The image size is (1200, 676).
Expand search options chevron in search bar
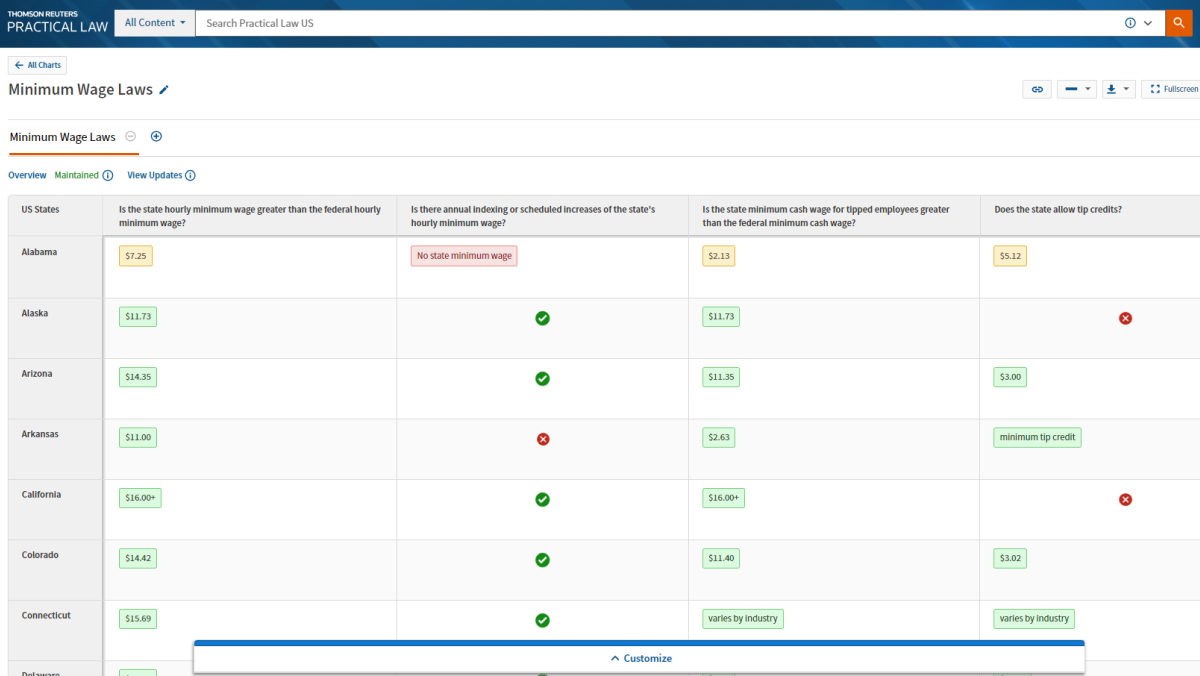(x=1148, y=23)
